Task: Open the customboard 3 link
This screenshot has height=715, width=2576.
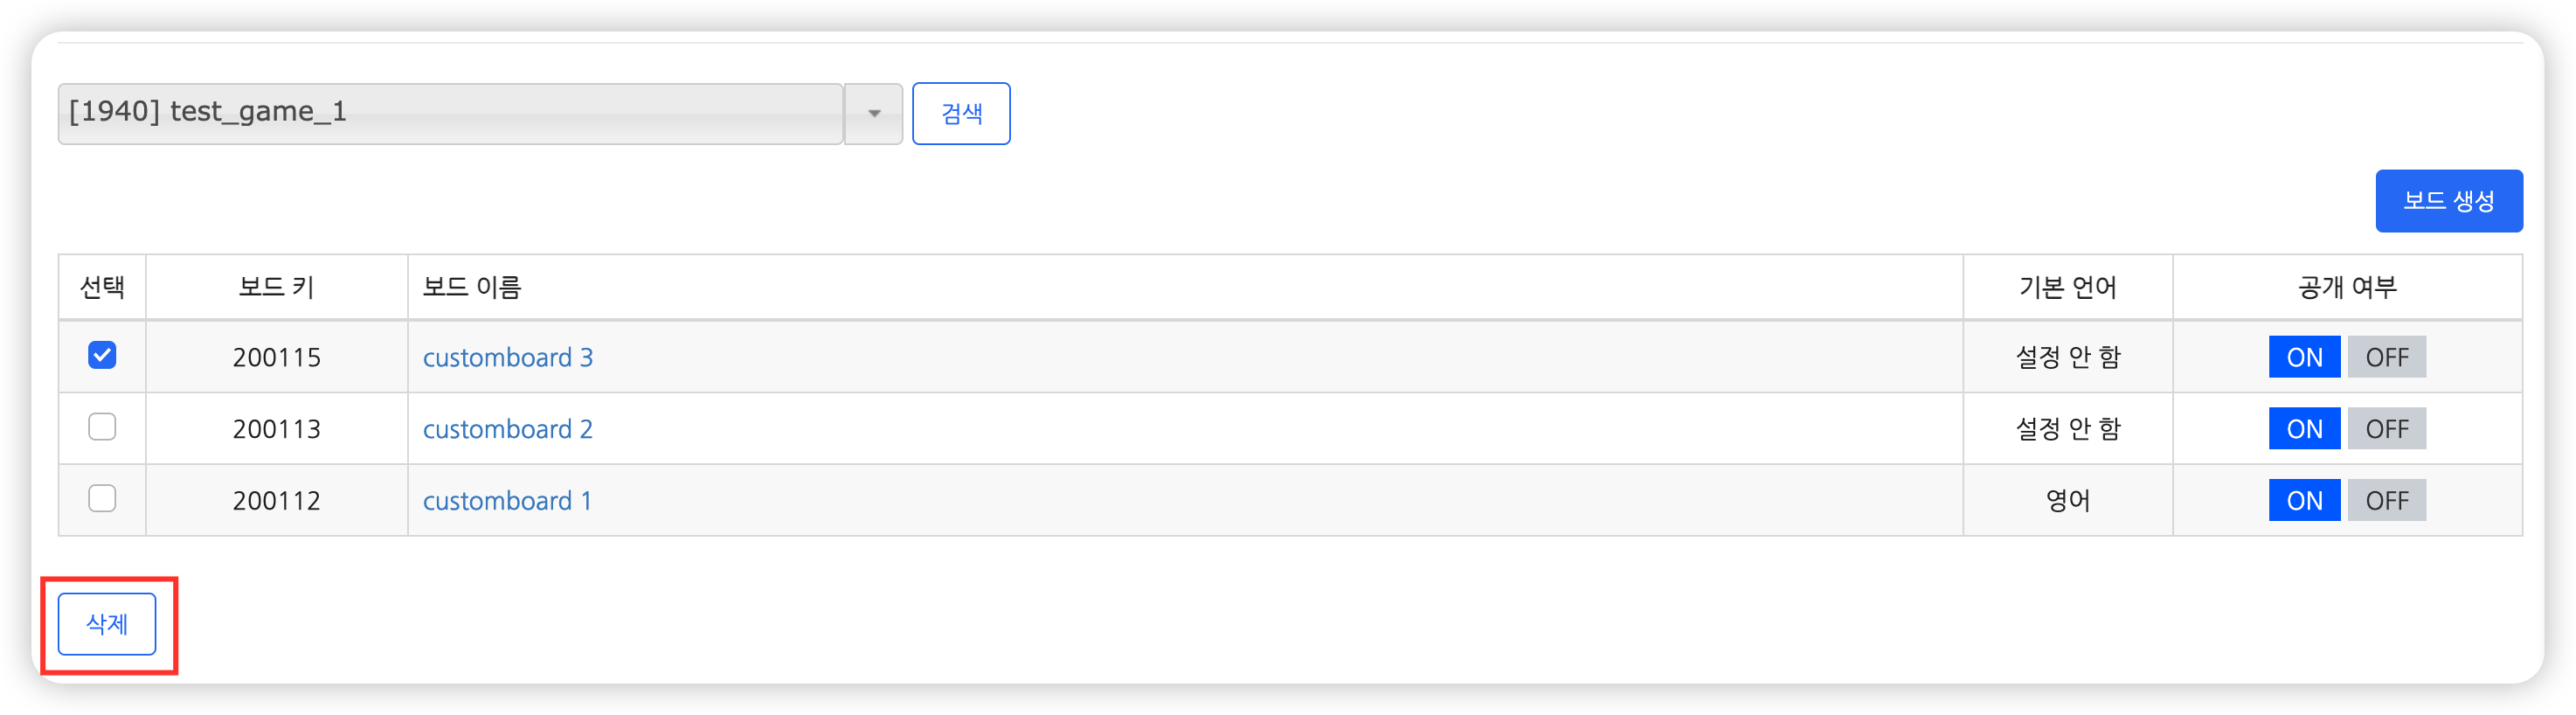Action: [x=507, y=357]
